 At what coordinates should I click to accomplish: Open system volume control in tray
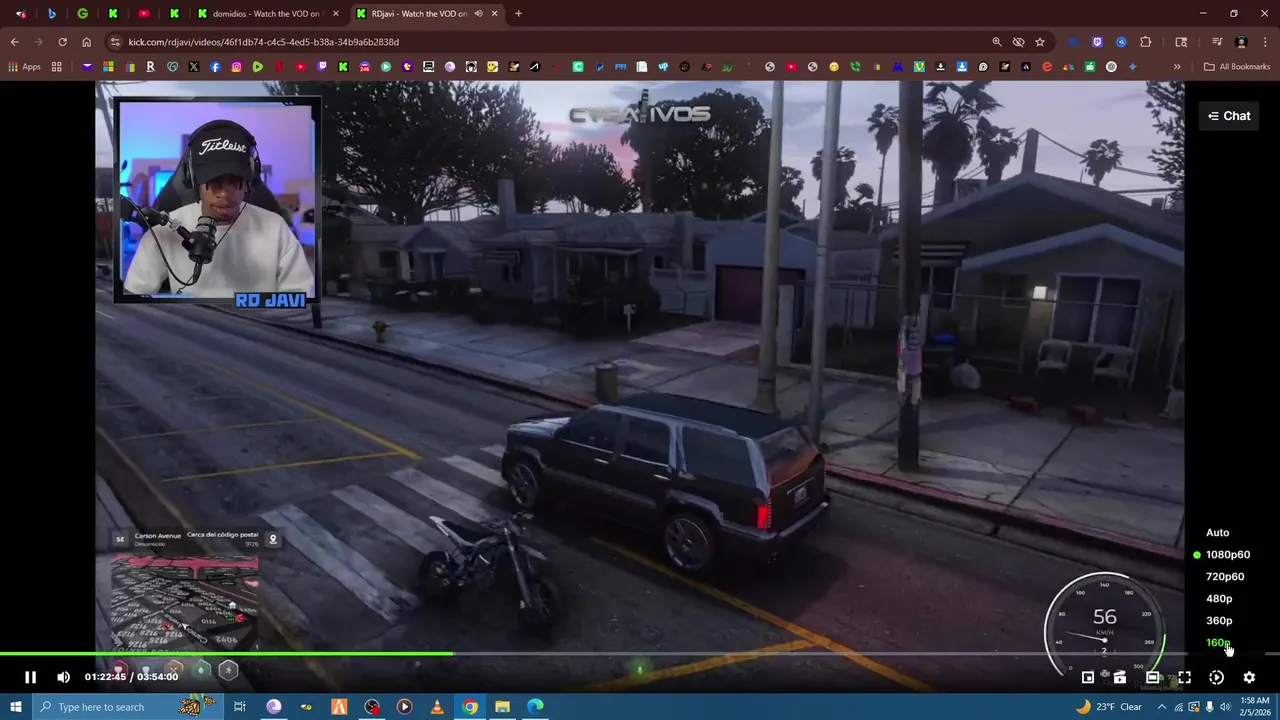click(x=1225, y=707)
